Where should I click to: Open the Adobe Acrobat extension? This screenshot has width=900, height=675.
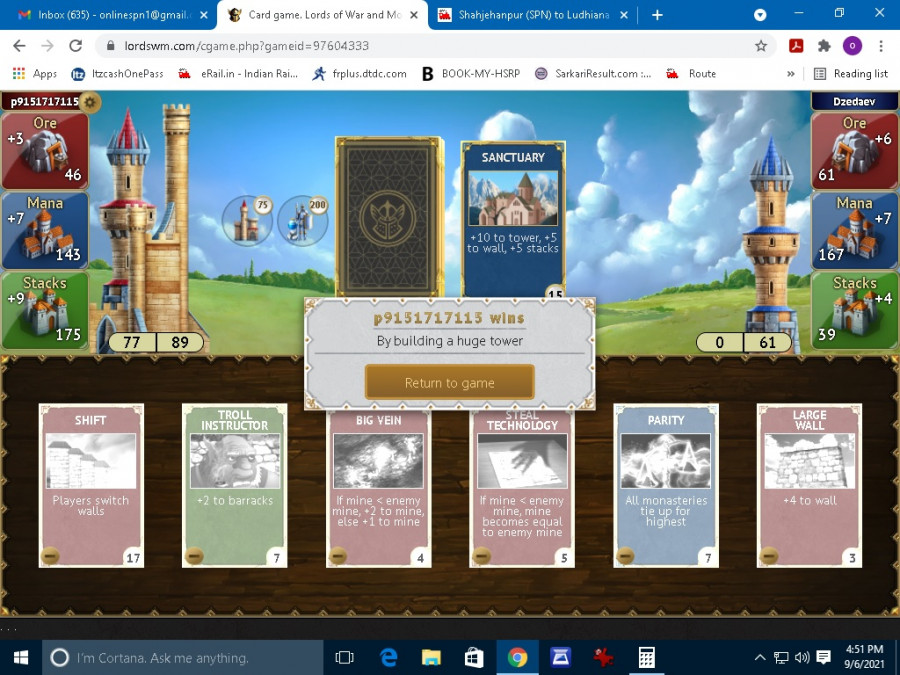pyautogui.click(x=796, y=46)
